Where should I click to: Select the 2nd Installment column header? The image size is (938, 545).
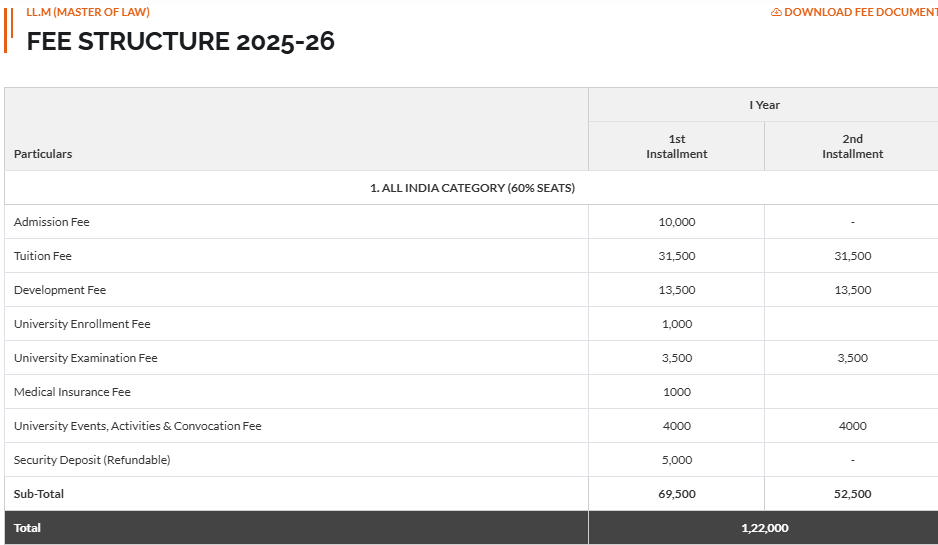(x=852, y=146)
